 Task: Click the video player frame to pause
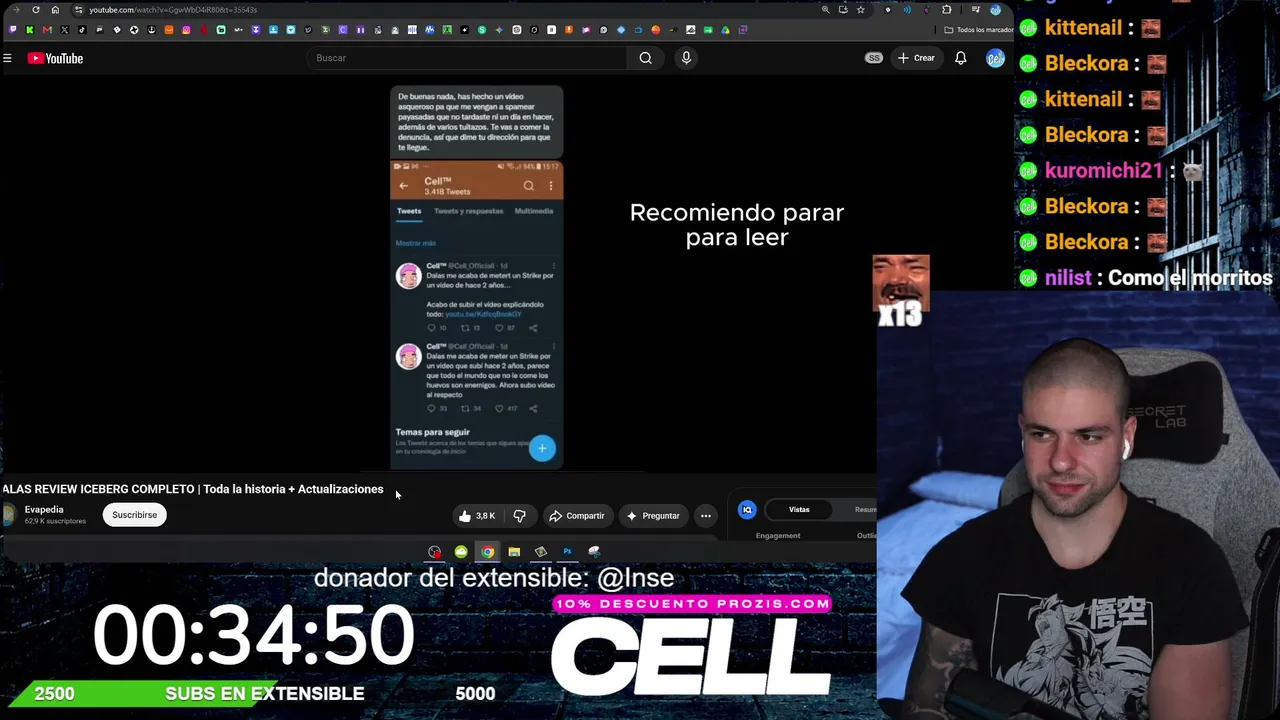pos(438,275)
